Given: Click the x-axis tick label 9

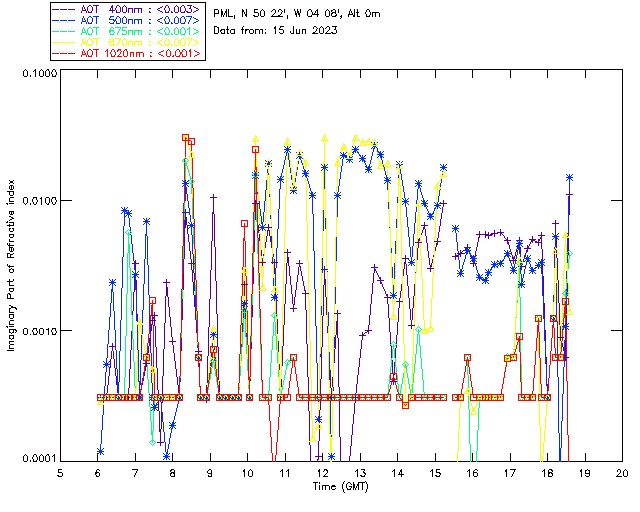Looking at the screenshot, I should tap(210, 473).
